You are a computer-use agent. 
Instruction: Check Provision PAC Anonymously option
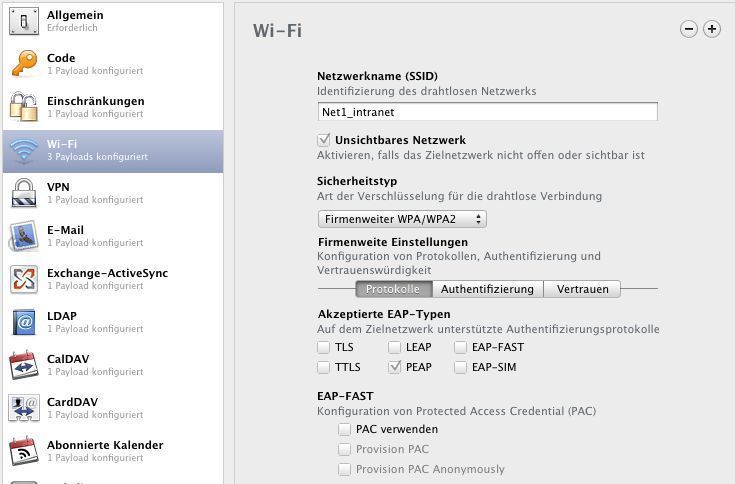(344, 469)
